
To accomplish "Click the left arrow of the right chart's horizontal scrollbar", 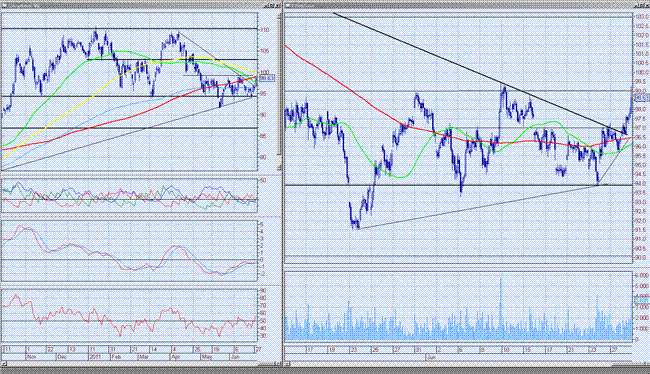I will pos(288,364).
